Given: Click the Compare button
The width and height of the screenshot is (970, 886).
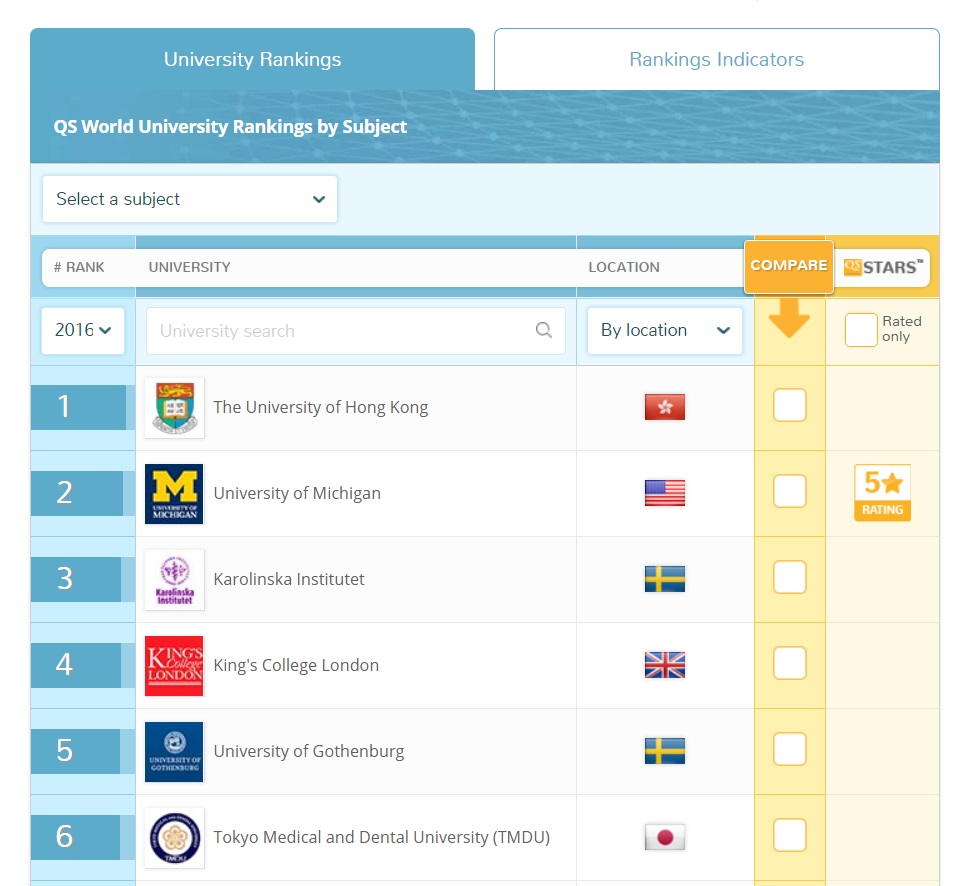Looking at the screenshot, I should pos(789,266).
